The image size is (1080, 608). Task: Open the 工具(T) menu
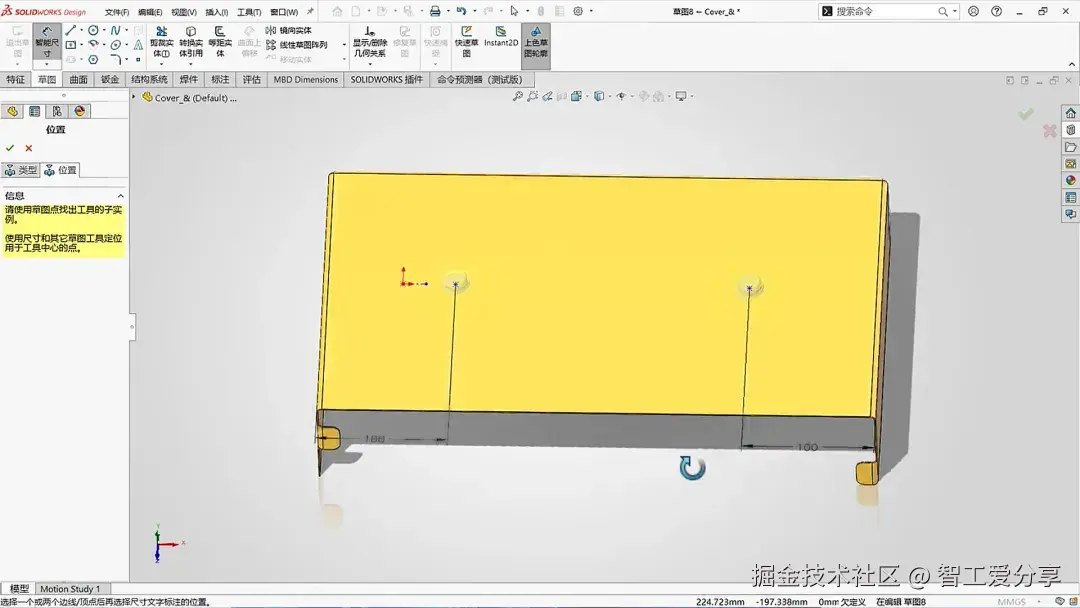click(249, 12)
